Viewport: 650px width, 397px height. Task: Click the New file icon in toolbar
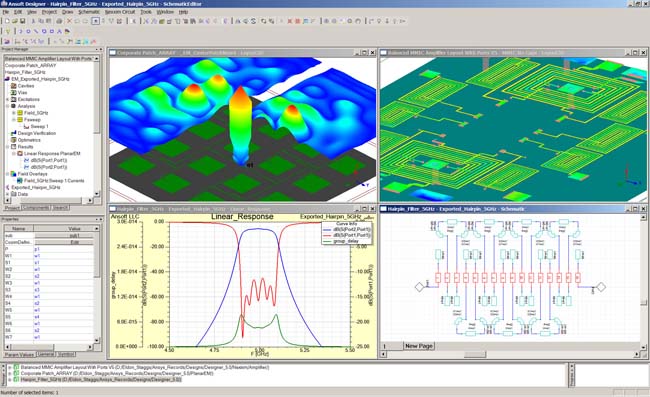coord(7,21)
